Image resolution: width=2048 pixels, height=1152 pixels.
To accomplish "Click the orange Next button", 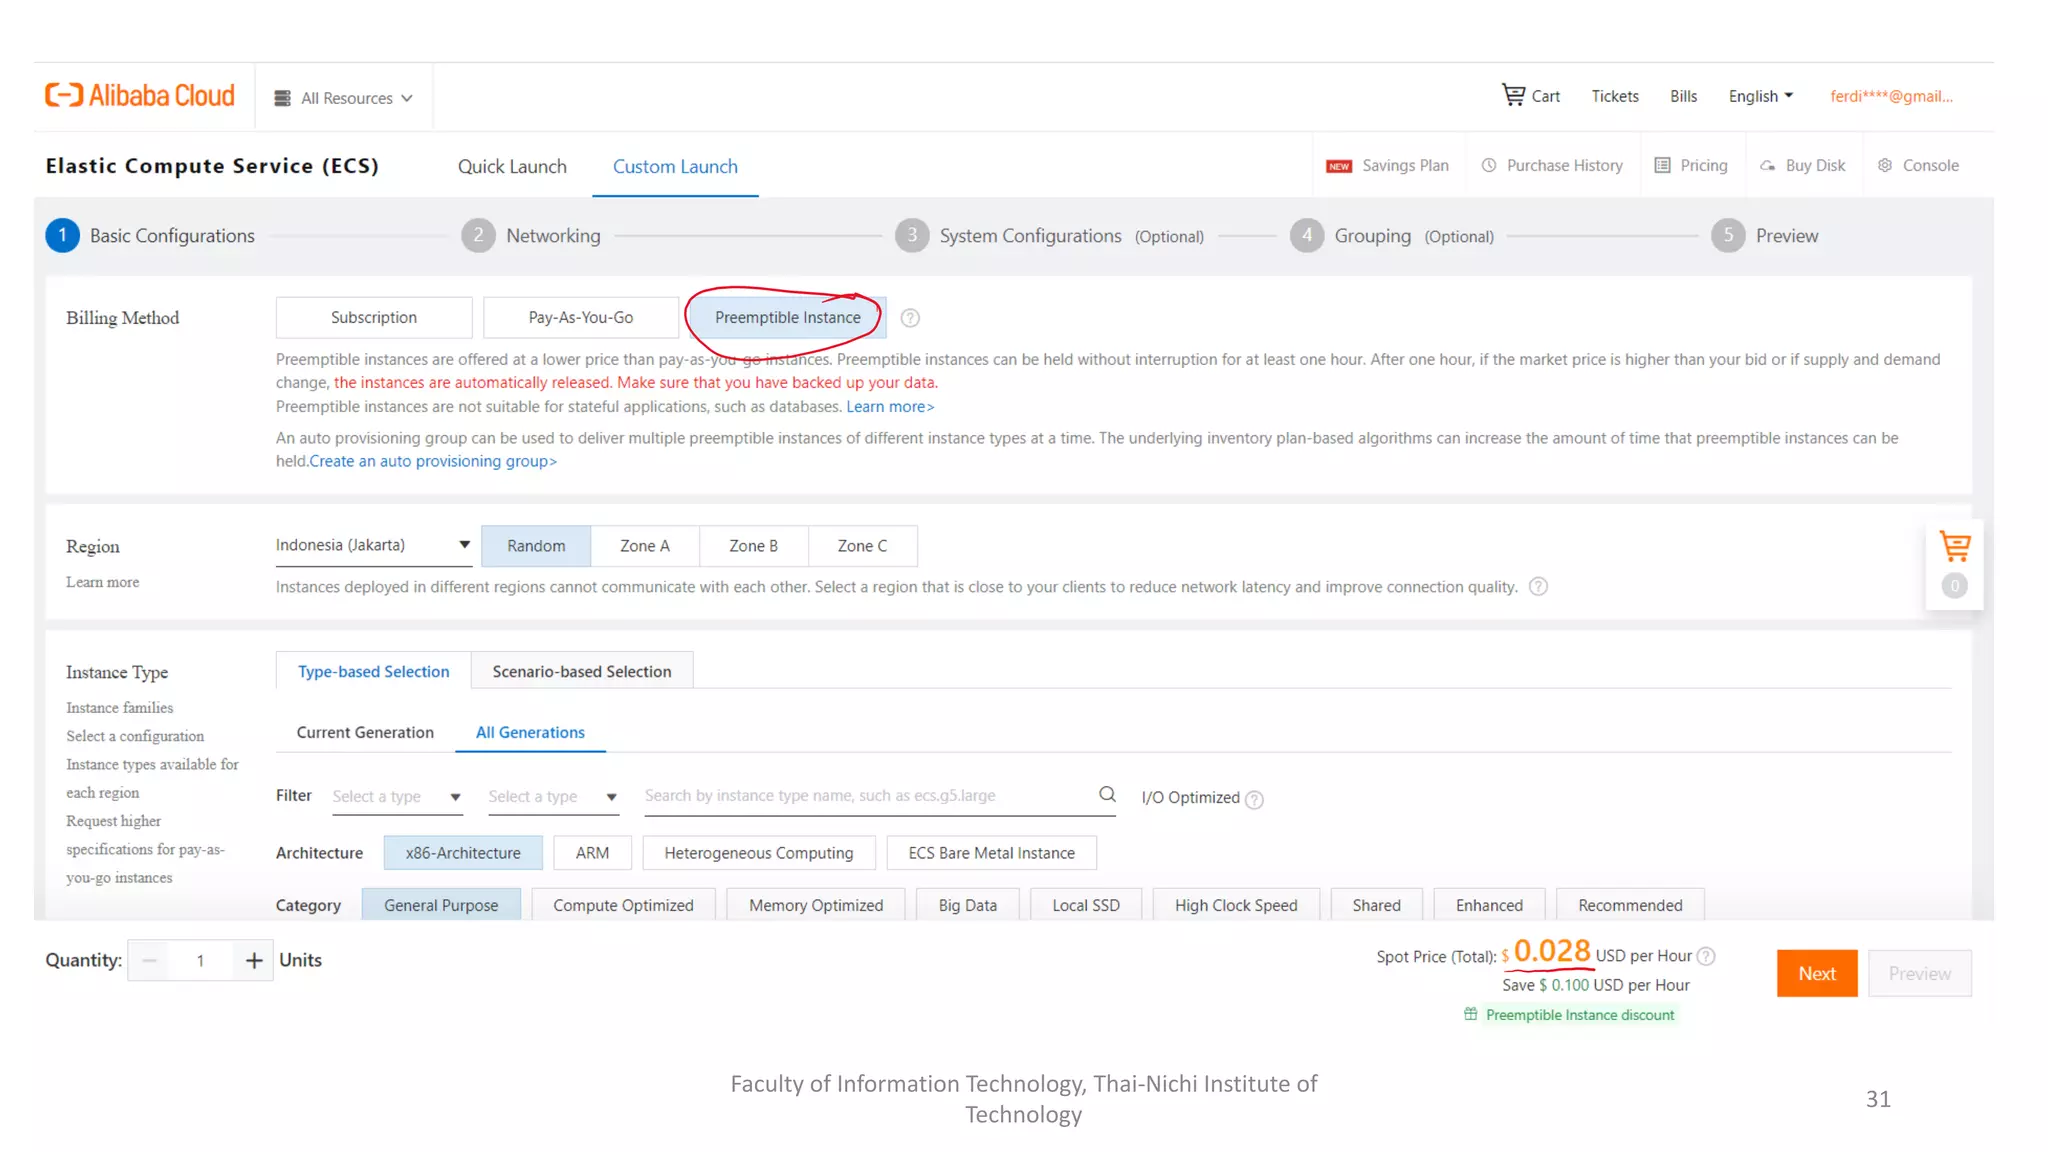I will (1816, 973).
